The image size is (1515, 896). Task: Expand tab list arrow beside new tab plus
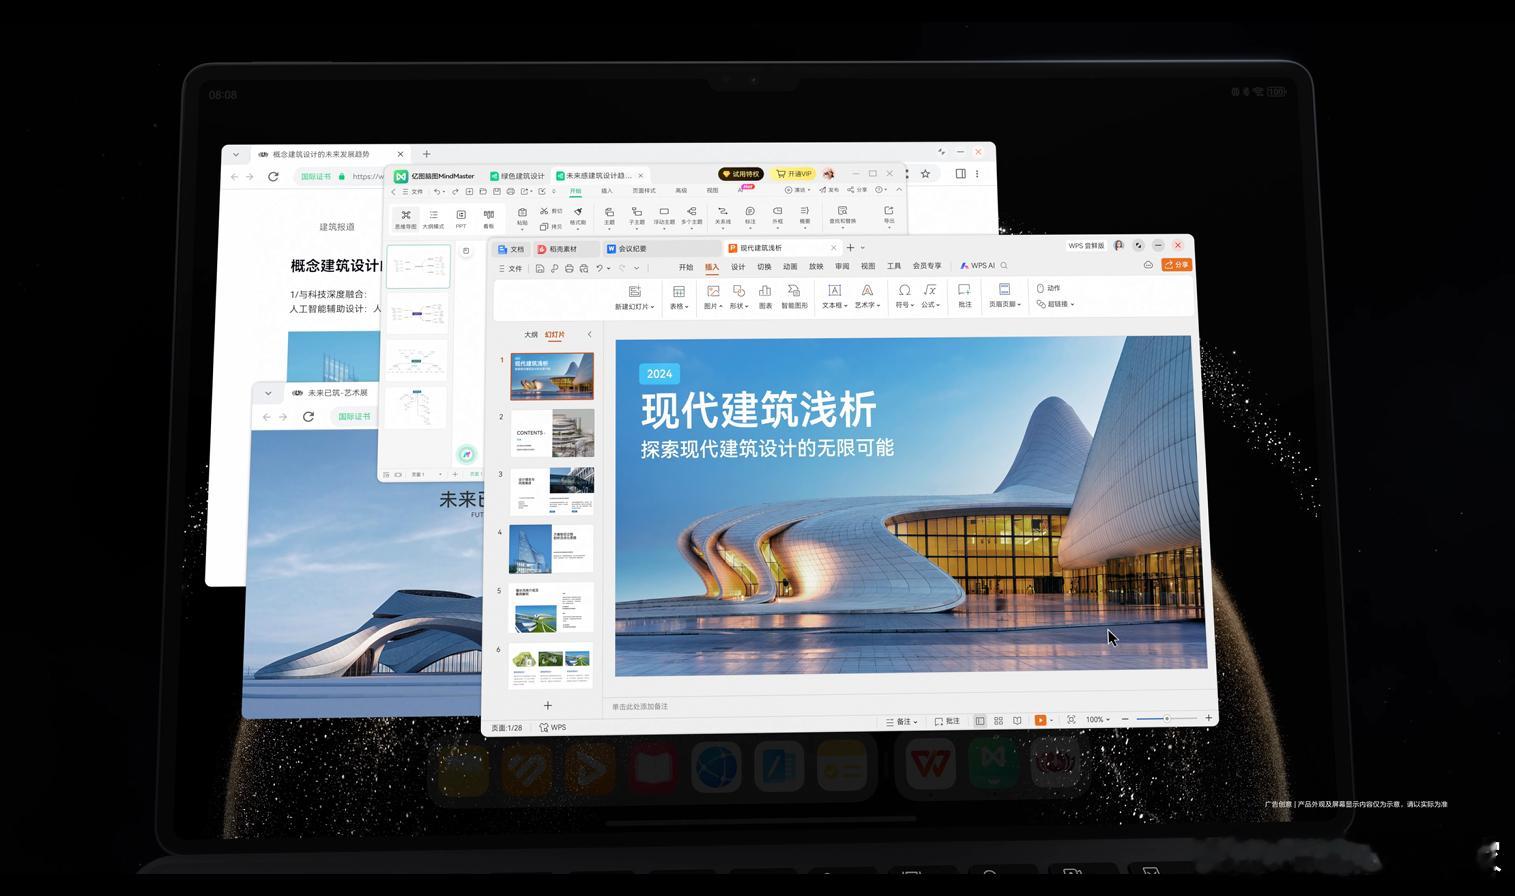pos(863,248)
